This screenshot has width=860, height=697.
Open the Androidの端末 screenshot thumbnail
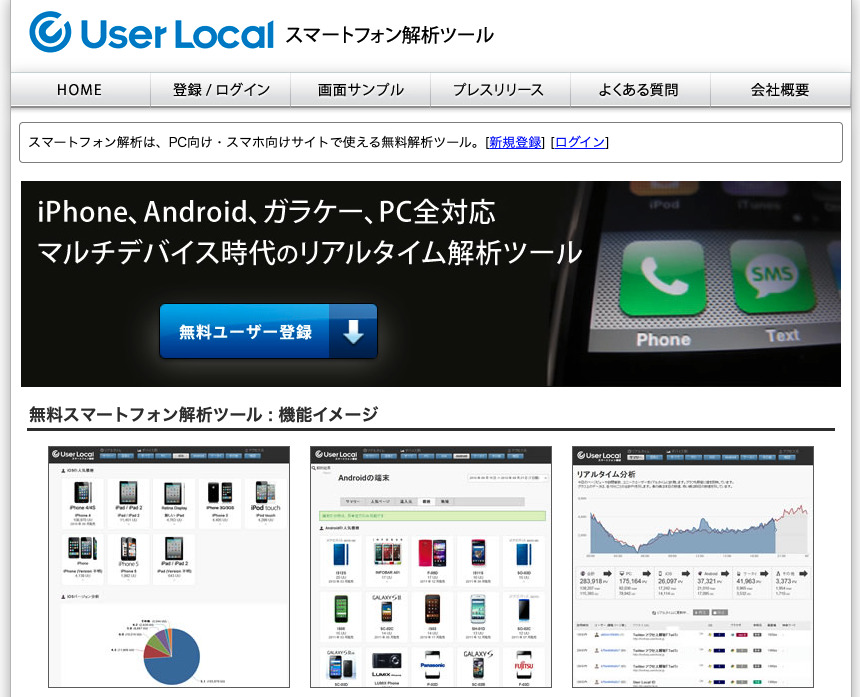click(430, 565)
